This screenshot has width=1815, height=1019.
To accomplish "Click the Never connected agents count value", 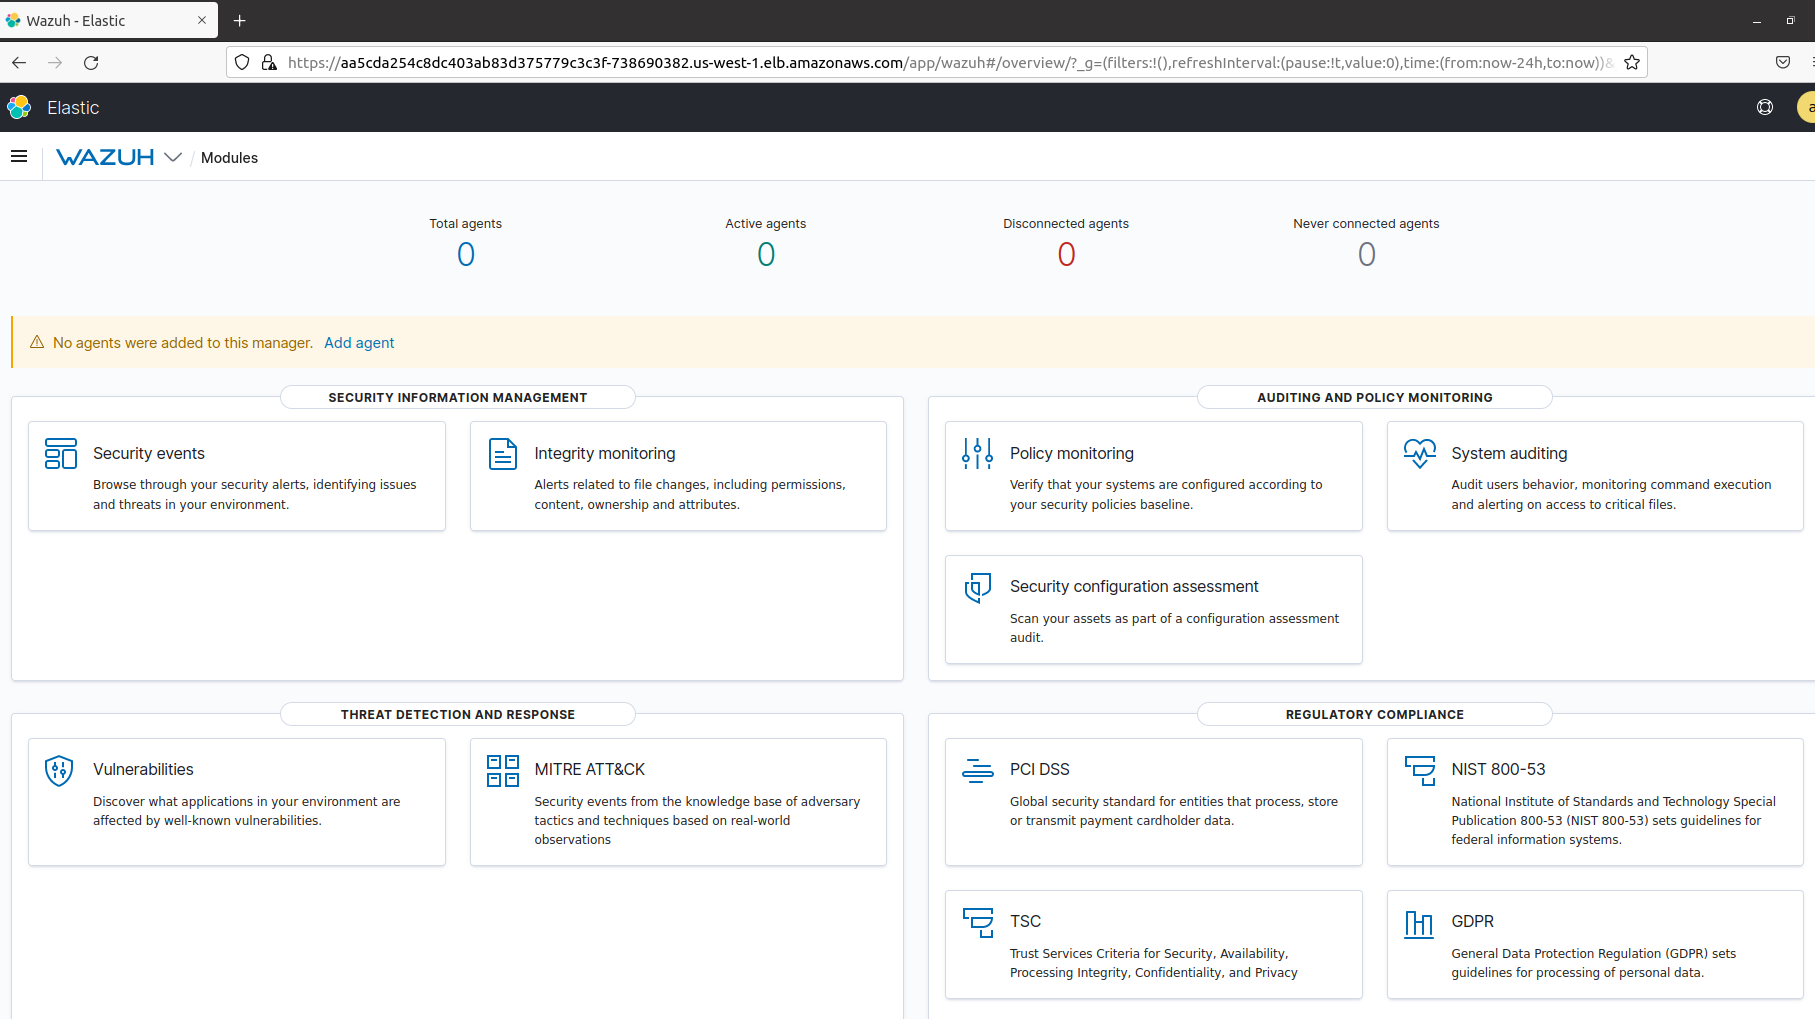I will [x=1366, y=254].
